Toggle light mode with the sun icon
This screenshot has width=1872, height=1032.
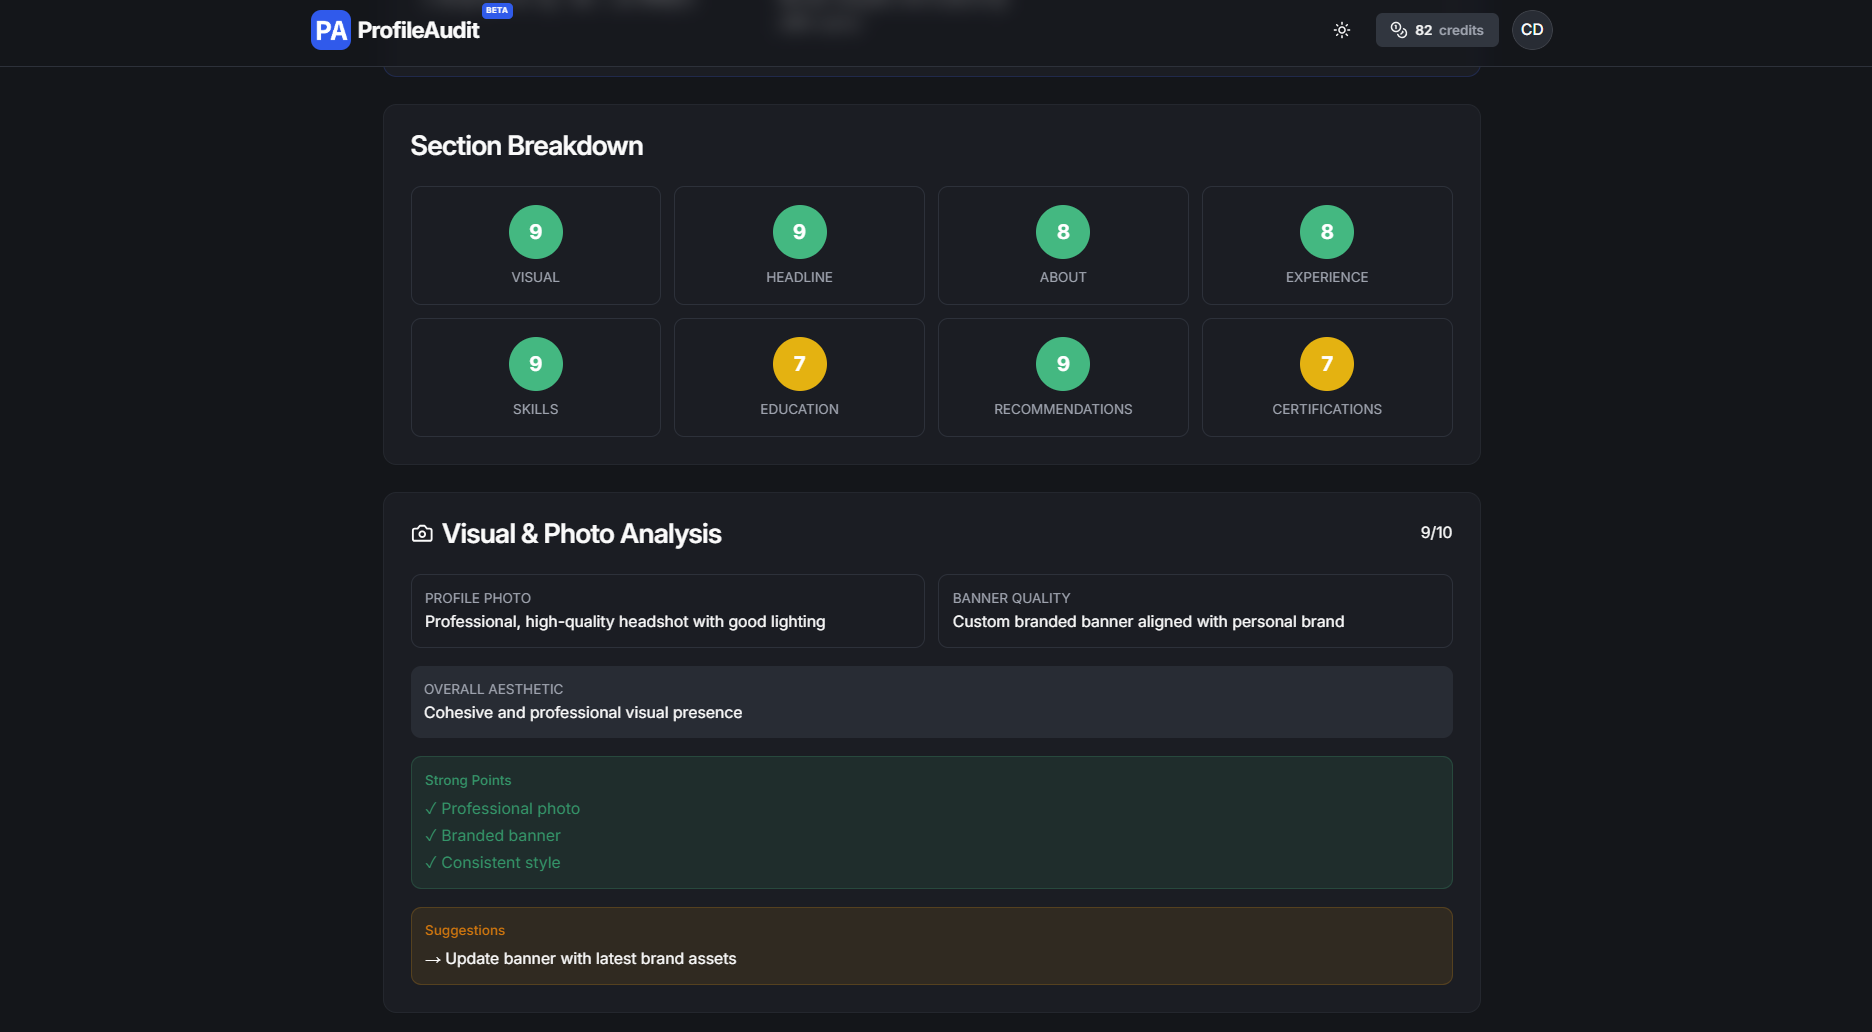pyautogui.click(x=1341, y=30)
